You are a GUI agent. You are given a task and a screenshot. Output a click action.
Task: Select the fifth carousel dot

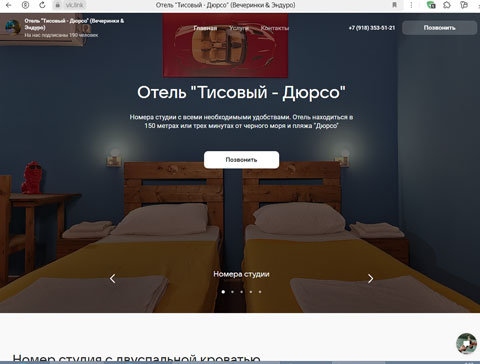click(260, 292)
